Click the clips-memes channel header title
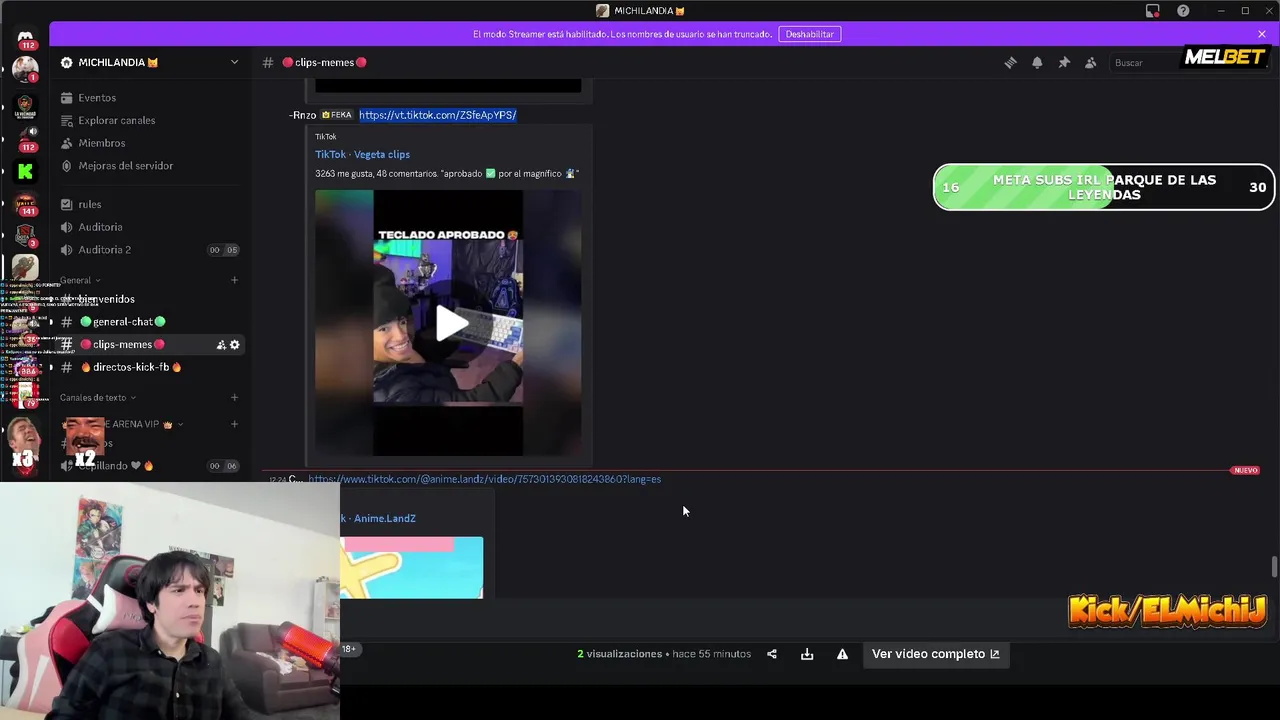 coord(325,62)
